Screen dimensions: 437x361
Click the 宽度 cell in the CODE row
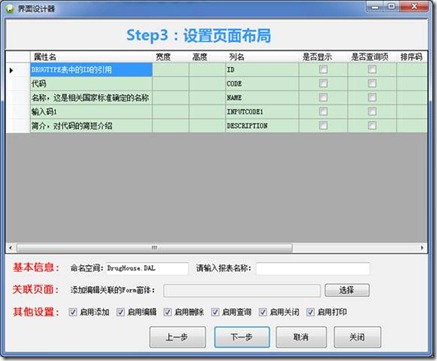171,84
